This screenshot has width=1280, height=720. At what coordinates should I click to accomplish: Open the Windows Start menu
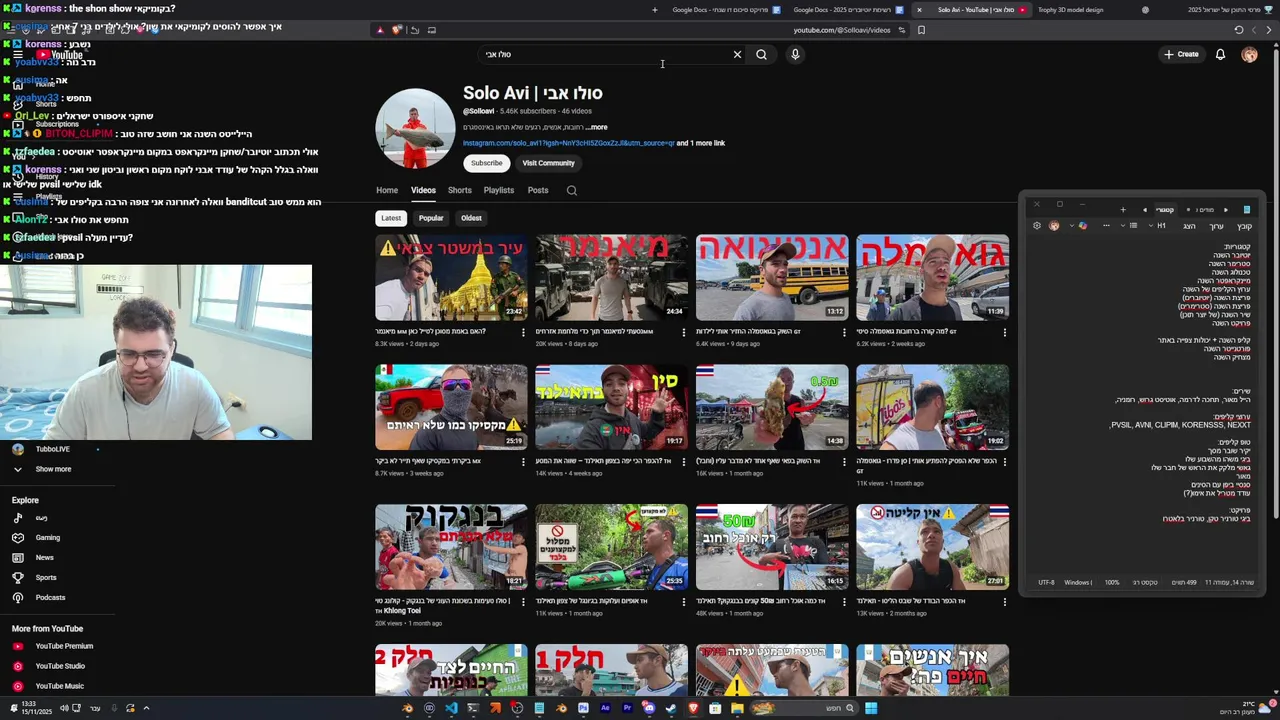coord(871,708)
